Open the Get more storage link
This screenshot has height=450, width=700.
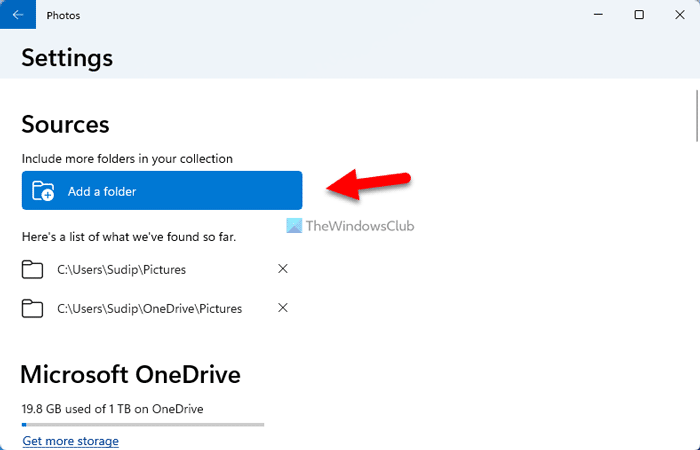pos(70,441)
